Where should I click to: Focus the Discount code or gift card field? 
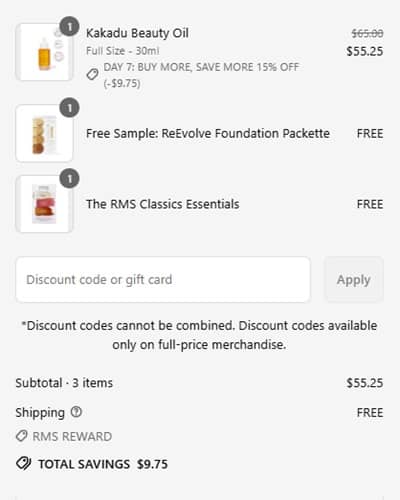(x=163, y=280)
